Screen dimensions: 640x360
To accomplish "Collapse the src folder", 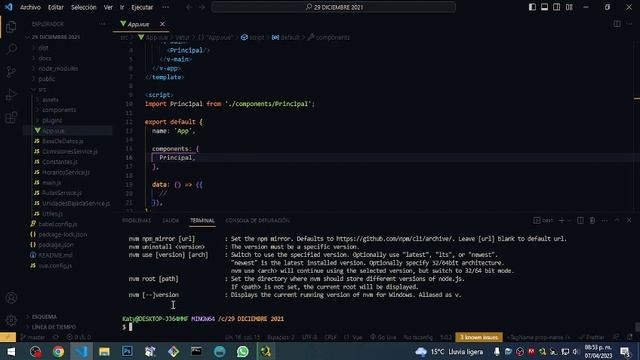I will pyautogui.click(x=42, y=89).
